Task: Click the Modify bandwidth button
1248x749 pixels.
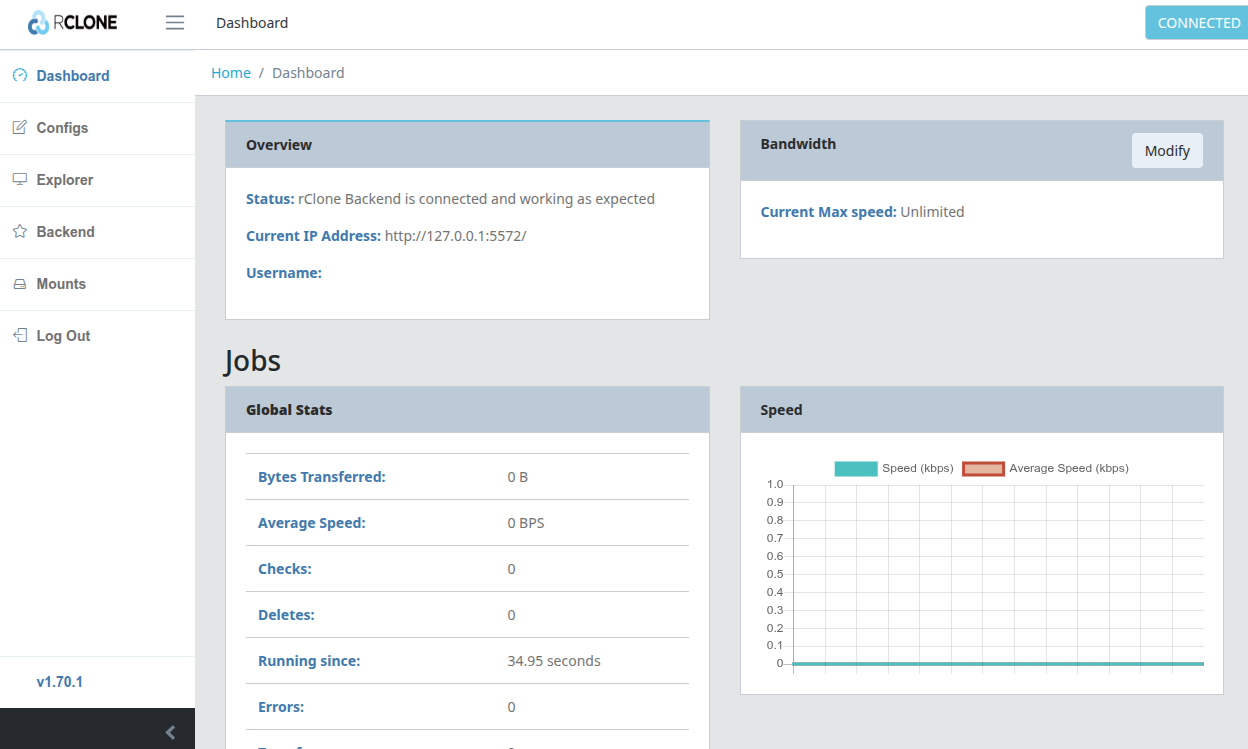Action: [x=1167, y=150]
